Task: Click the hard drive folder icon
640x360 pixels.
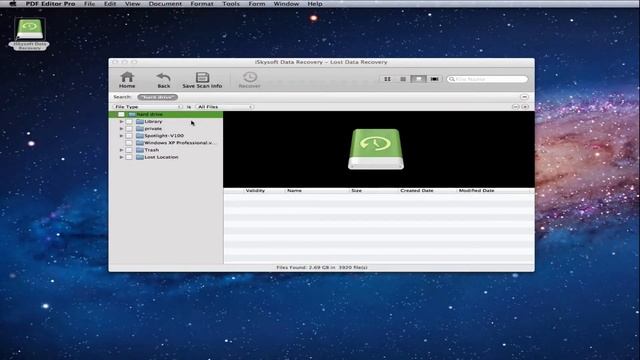Action: (132, 114)
